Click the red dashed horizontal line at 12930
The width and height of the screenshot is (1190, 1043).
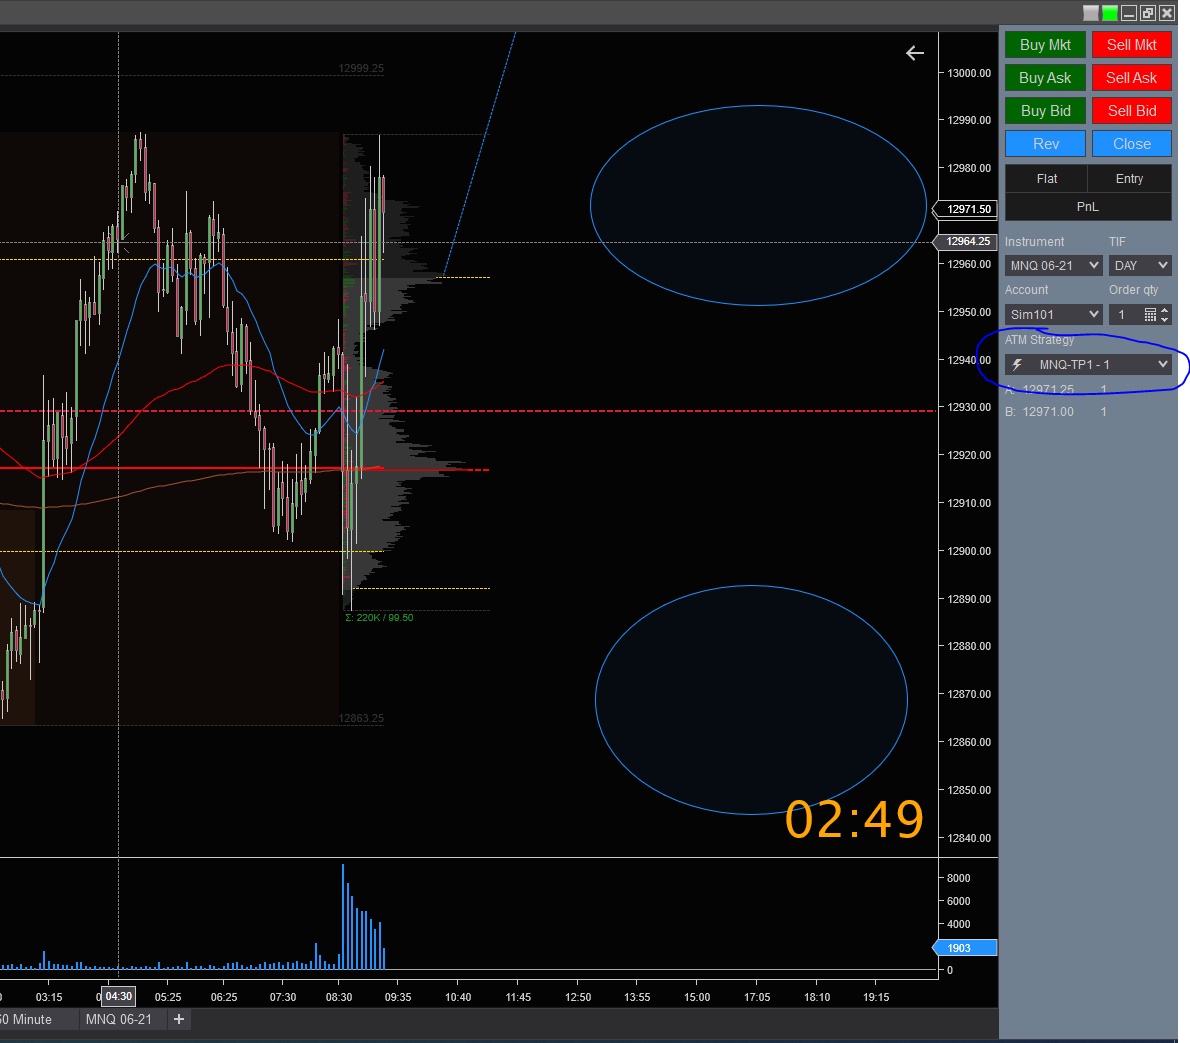[x=468, y=411]
